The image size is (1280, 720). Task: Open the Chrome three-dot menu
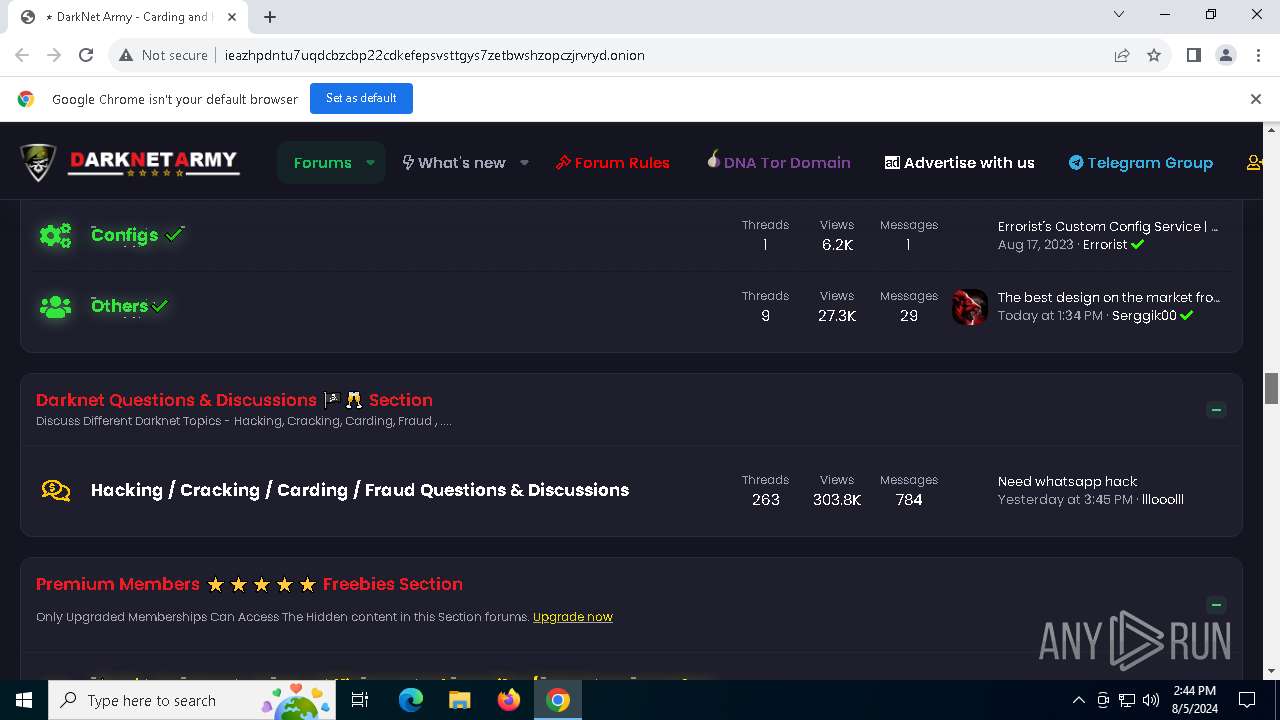[1258, 55]
